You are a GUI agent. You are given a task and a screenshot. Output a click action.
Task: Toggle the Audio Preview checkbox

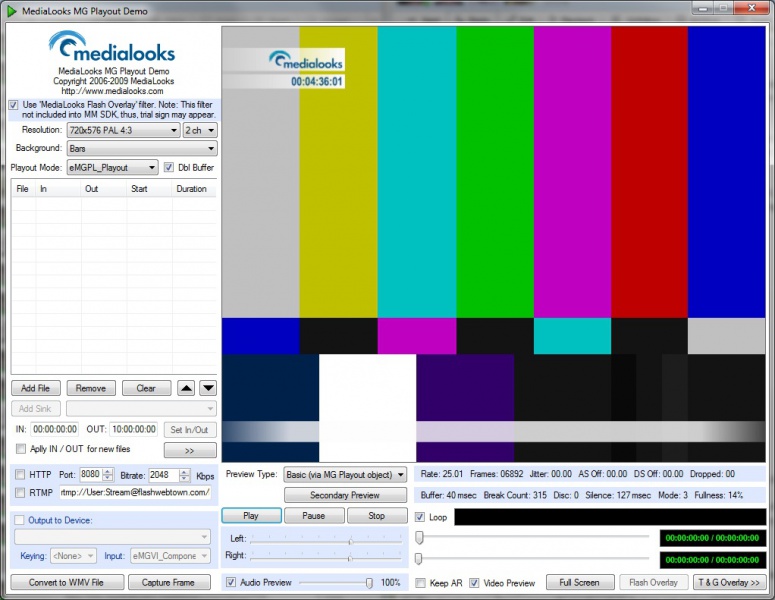(x=231, y=582)
